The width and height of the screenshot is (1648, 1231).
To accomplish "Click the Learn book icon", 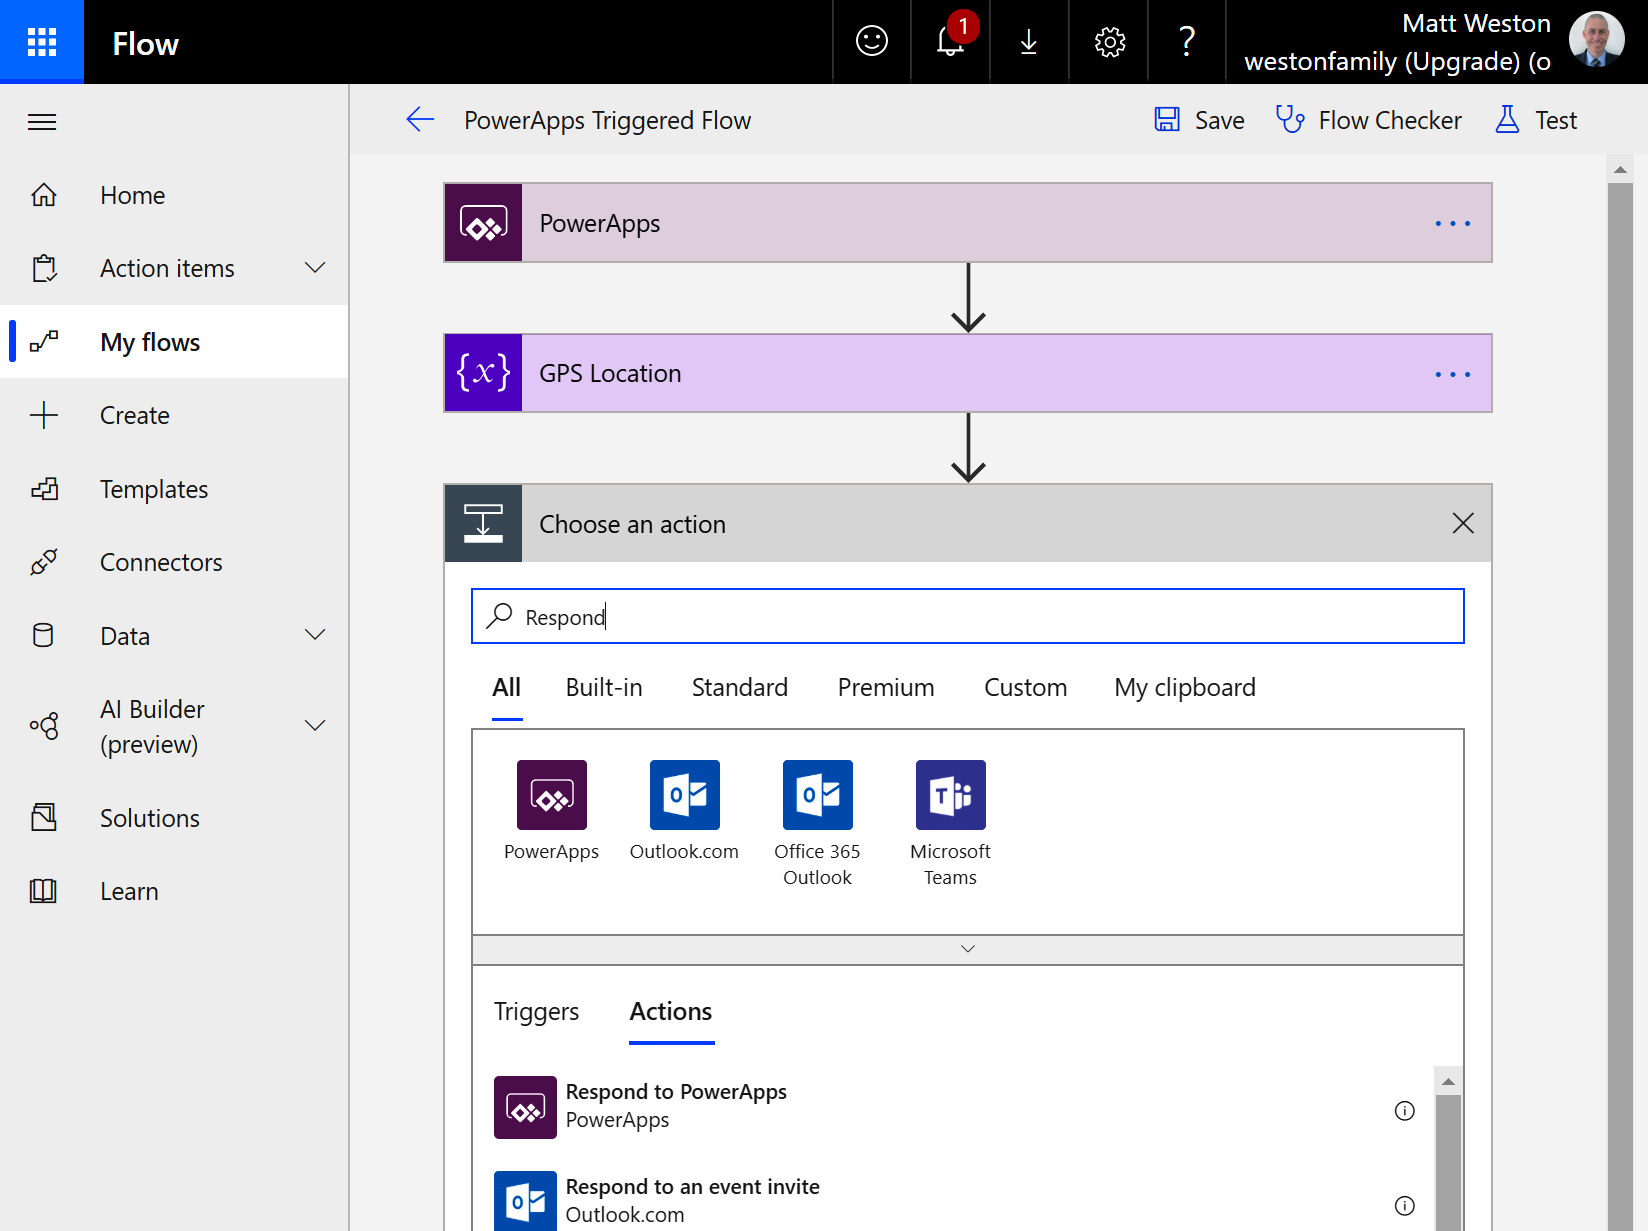I will tap(44, 891).
